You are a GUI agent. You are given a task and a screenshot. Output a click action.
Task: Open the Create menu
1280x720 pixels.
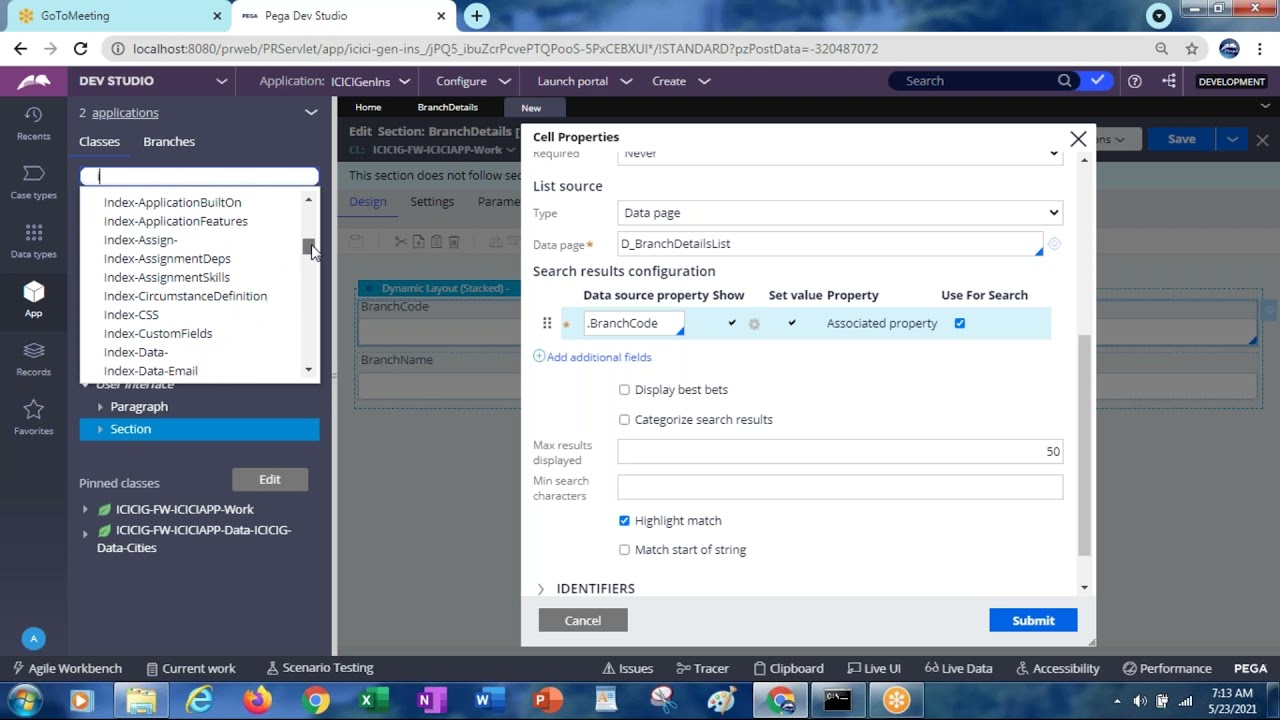tap(681, 81)
